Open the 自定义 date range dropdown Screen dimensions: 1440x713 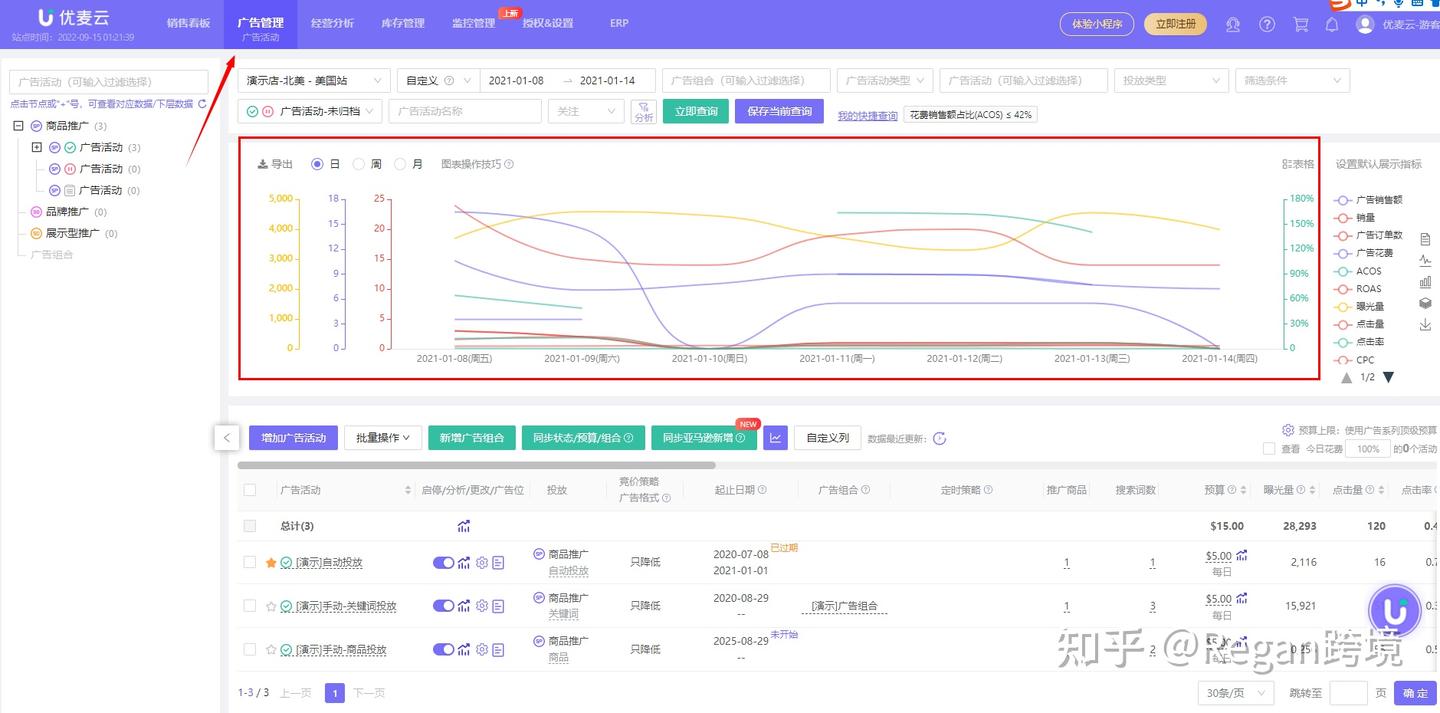click(438, 80)
